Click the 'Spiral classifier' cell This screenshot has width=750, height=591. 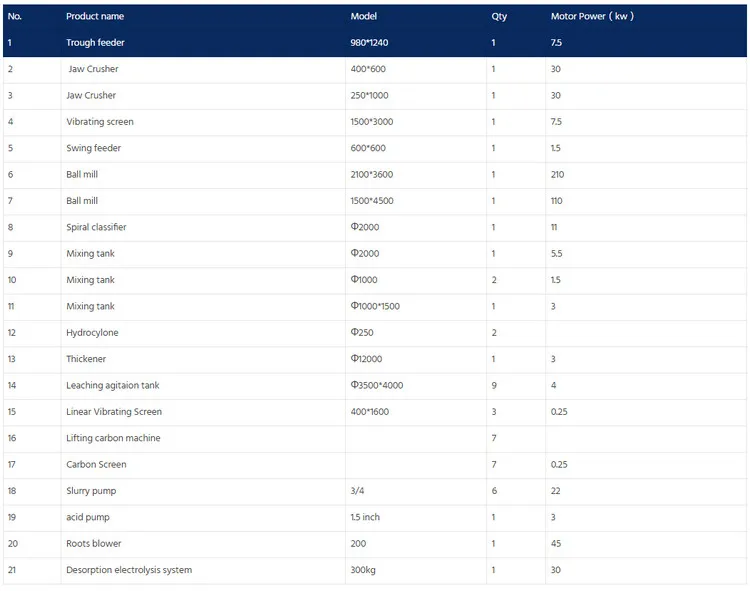[x=96, y=227]
